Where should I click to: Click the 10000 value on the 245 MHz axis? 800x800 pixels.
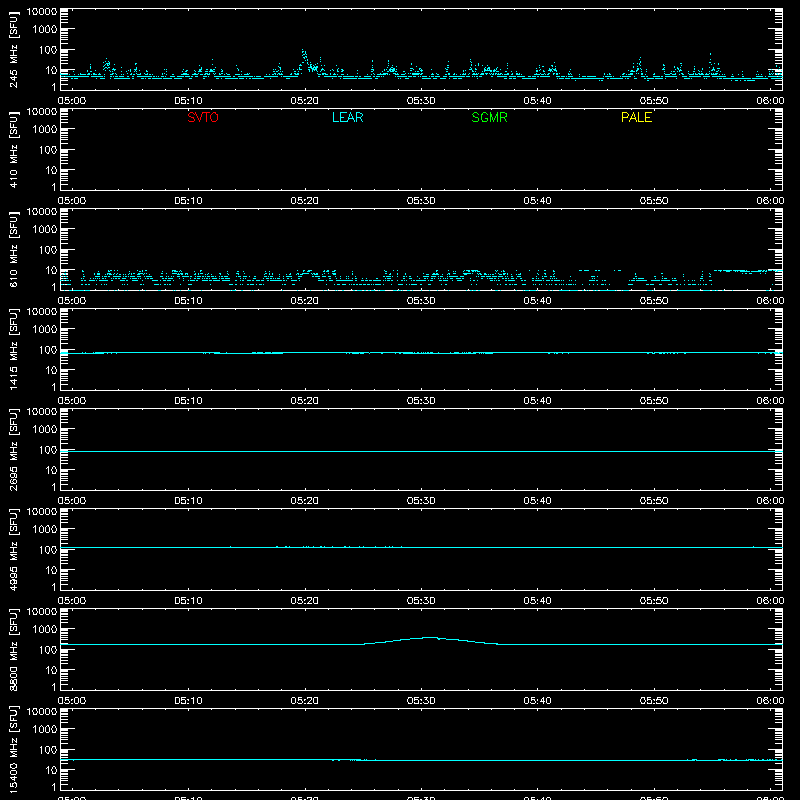[42, 12]
